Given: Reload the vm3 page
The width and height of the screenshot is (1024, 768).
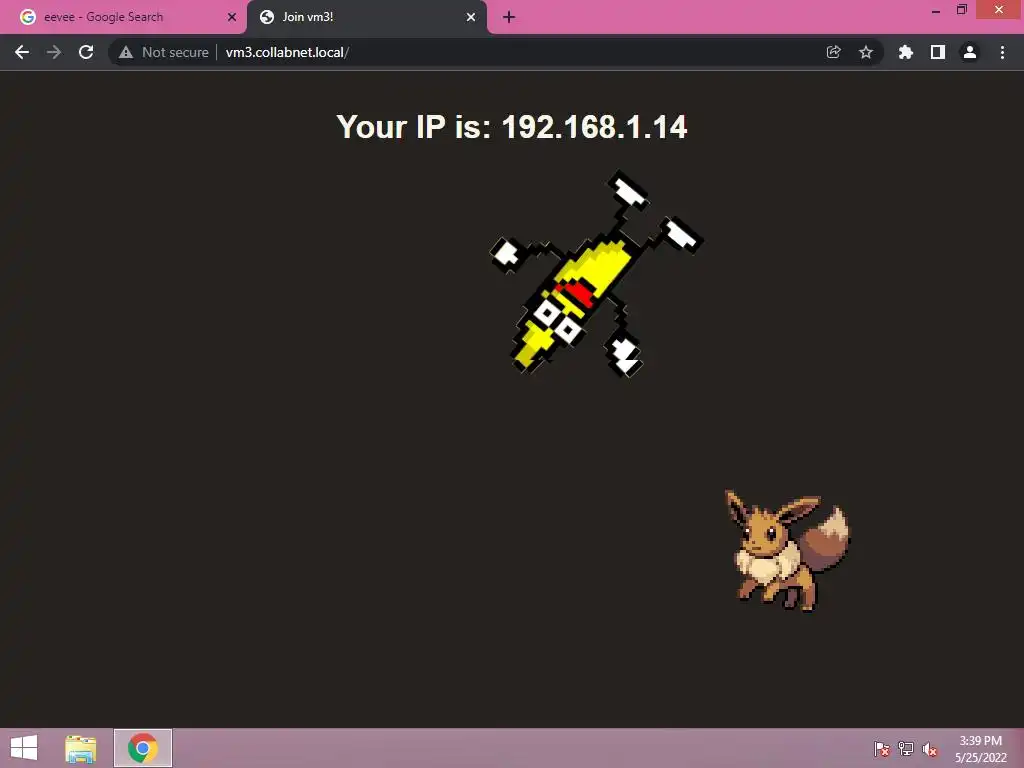Looking at the screenshot, I should (86, 52).
